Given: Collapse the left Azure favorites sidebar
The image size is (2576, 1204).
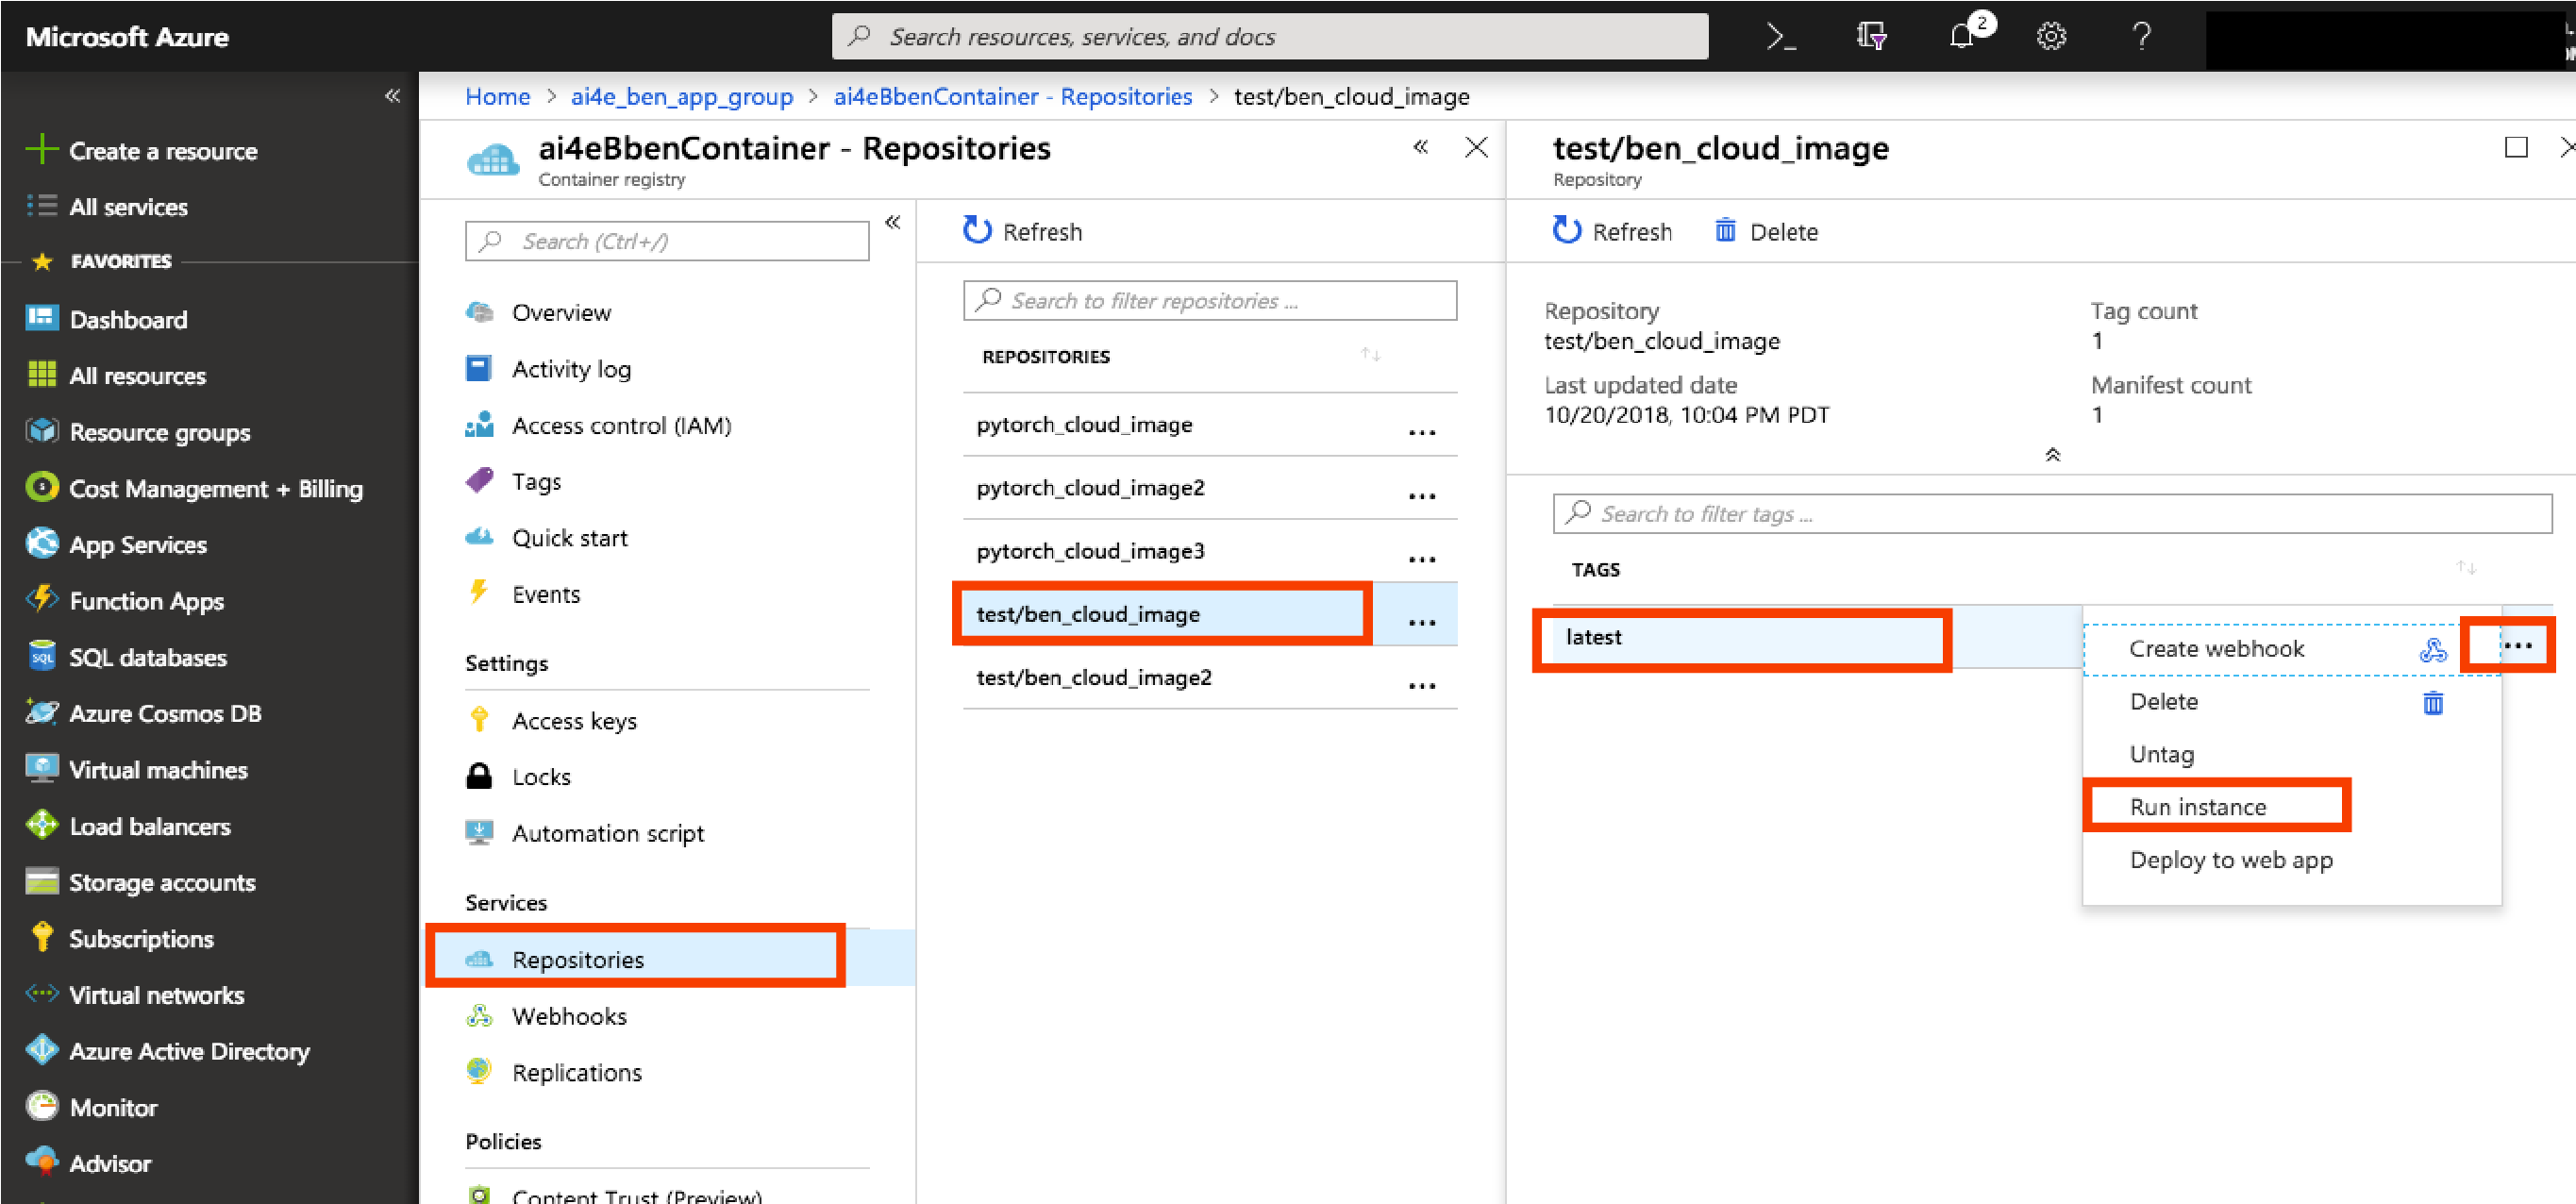Looking at the screenshot, I should point(392,96).
